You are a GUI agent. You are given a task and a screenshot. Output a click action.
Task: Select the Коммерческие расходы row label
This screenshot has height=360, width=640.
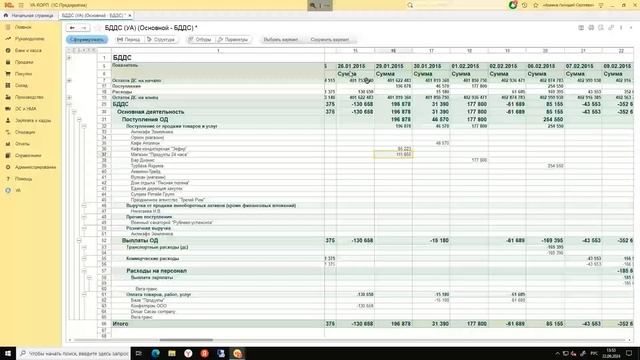coord(152,258)
